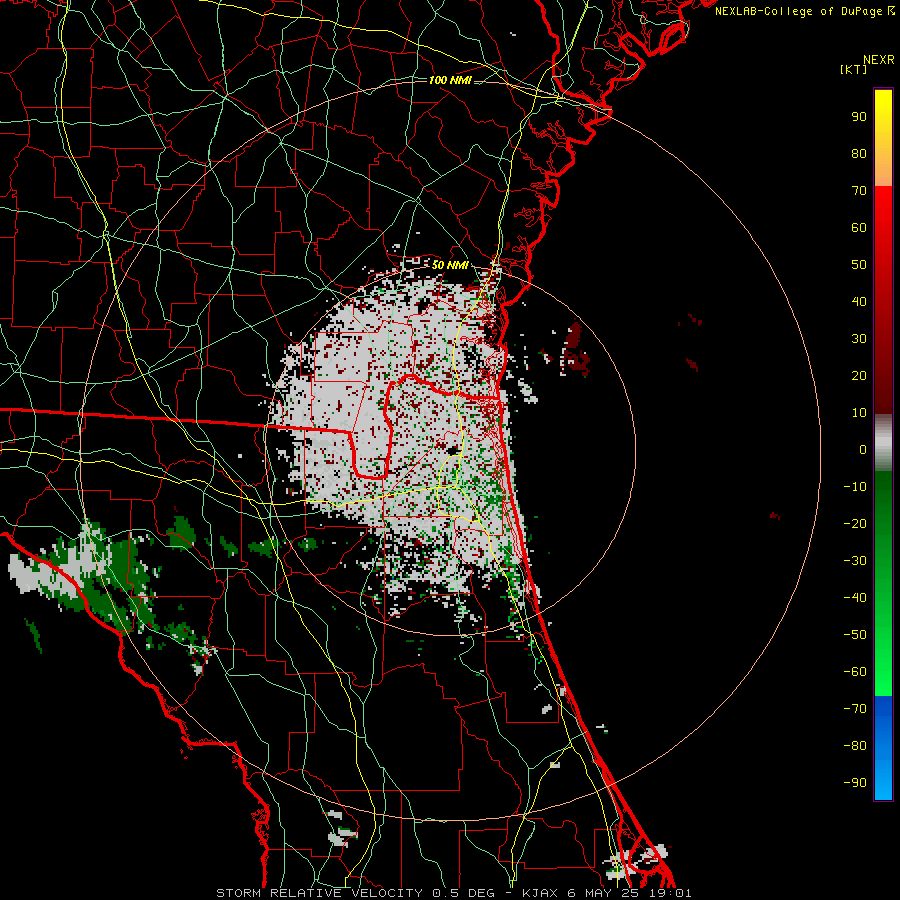Pick the yellow top segment of color scale
This screenshot has height=900, width=900.
pos(883,138)
